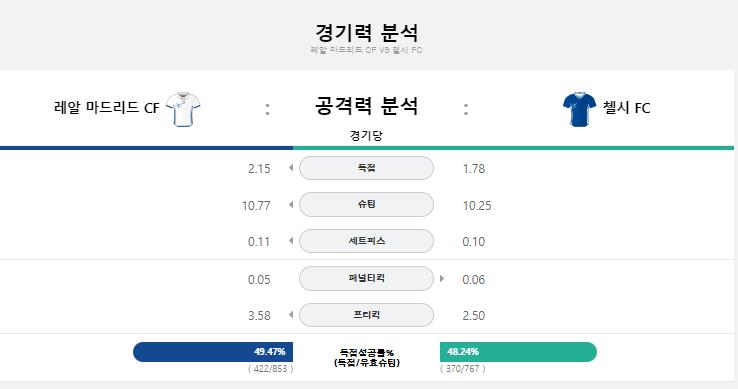The height and width of the screenshot is (389, 738).
Task: Click the left arrow beside 득점 pill
Action: (291, 168)
